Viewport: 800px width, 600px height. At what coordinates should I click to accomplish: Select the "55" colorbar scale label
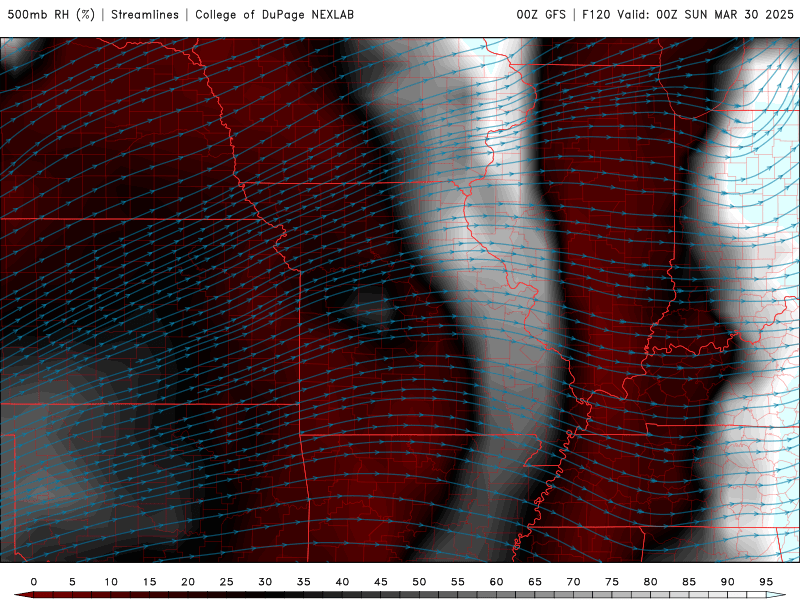click(x=458, y=582)
